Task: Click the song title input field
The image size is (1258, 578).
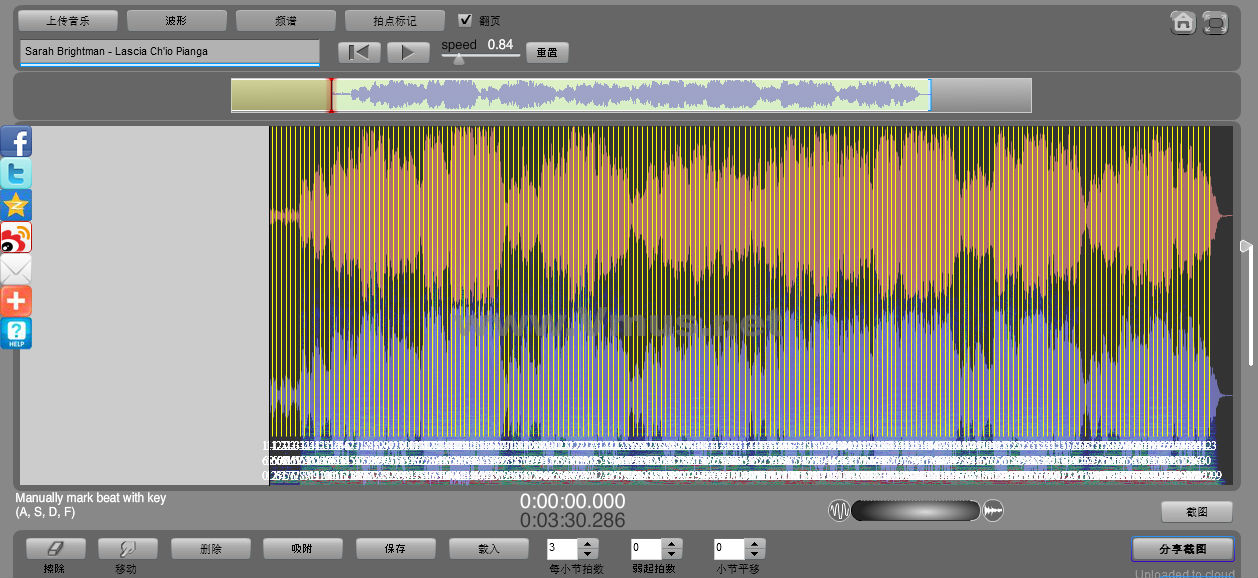Action: [x=169, y=51]
